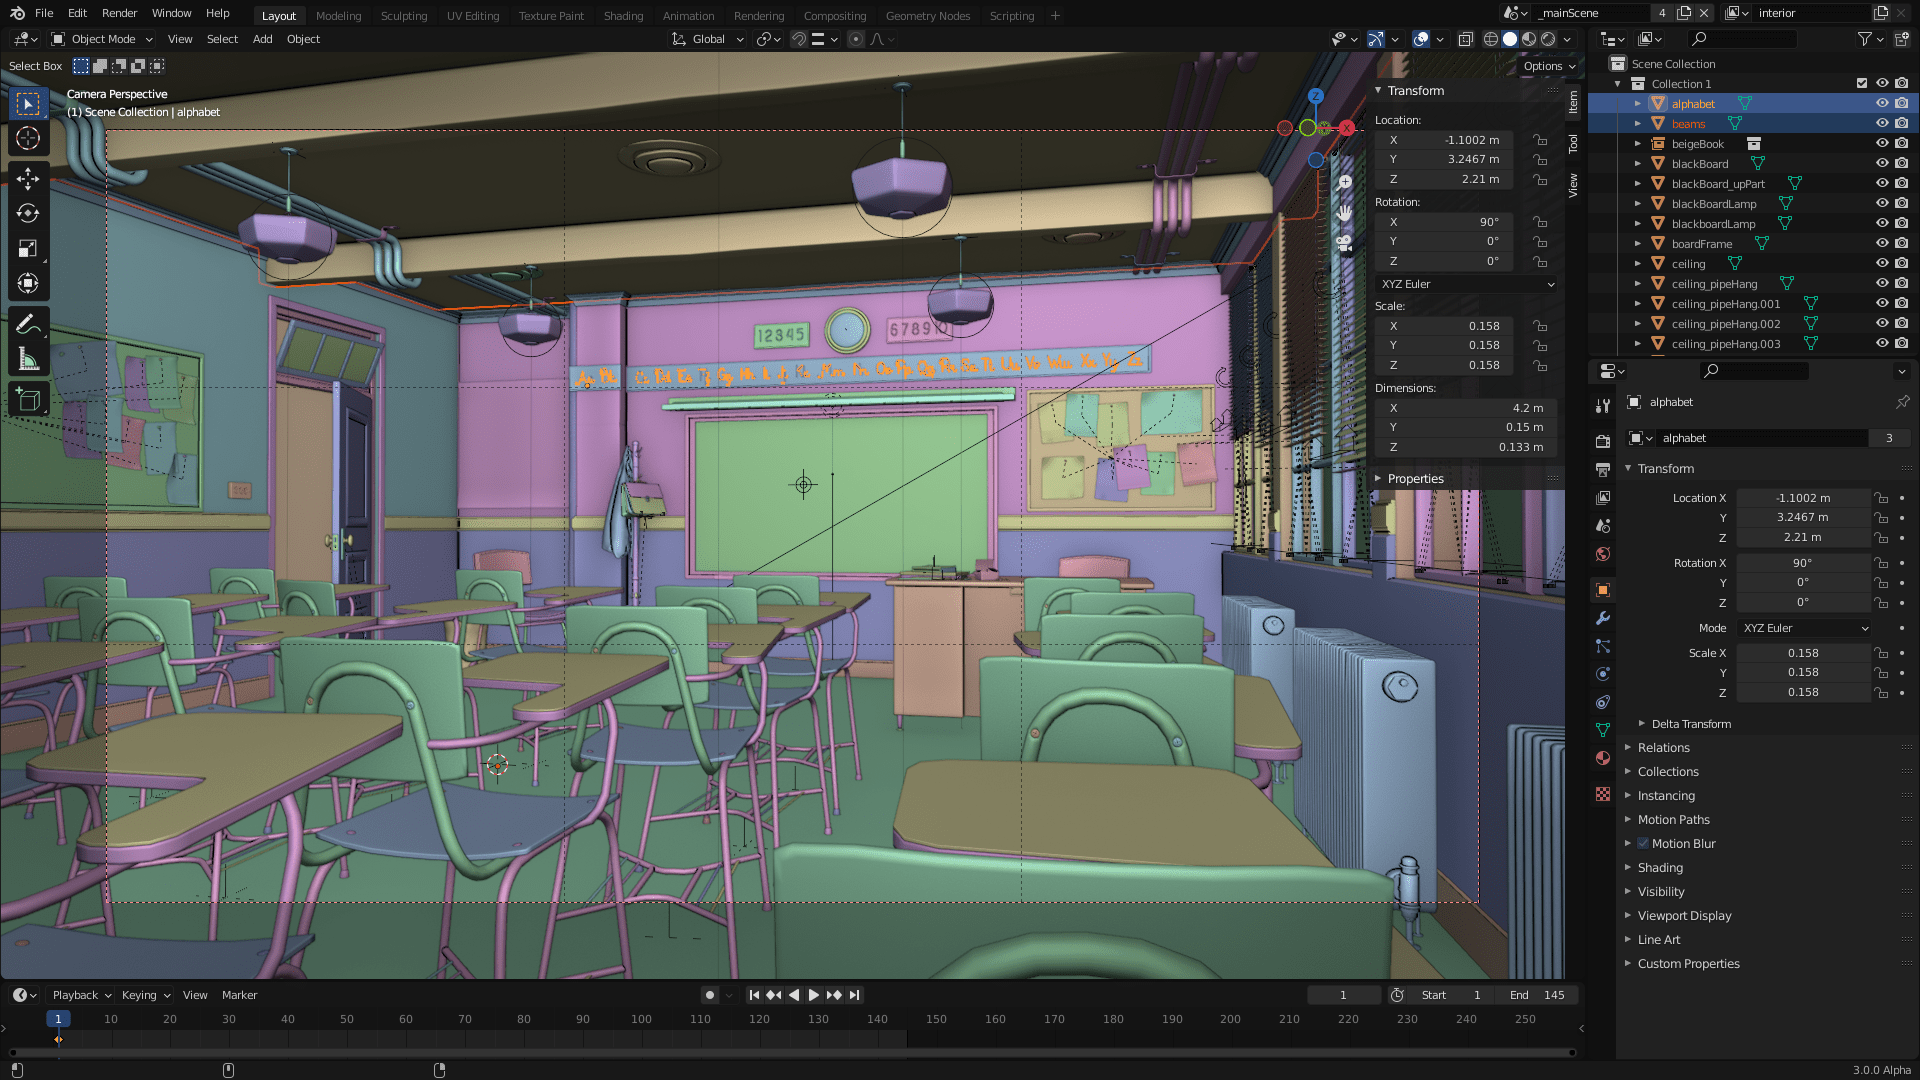
Task: Disable ceiling object for rendering via camera icon
Action: 1900,263
